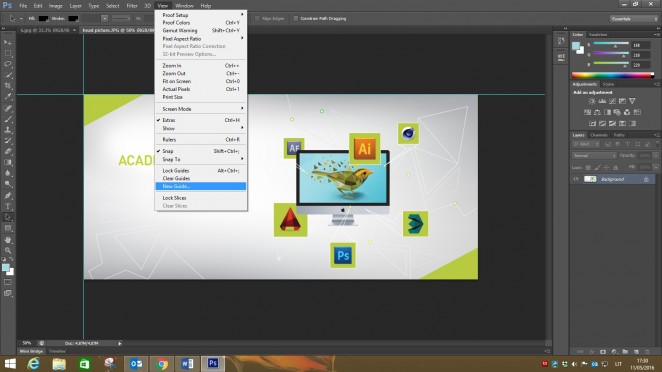The height and width of the screenshot is (372, 662).
Task: Open Outlook from the taskbar
Action: coord(136,364)
